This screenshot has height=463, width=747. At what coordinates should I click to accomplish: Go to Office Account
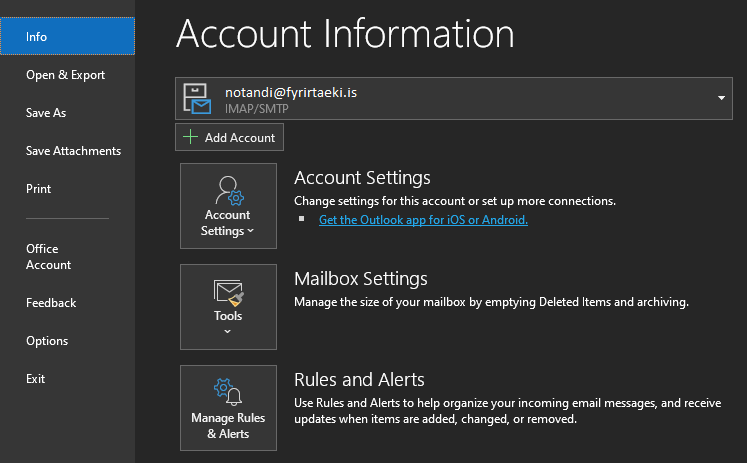coord(48,257)
